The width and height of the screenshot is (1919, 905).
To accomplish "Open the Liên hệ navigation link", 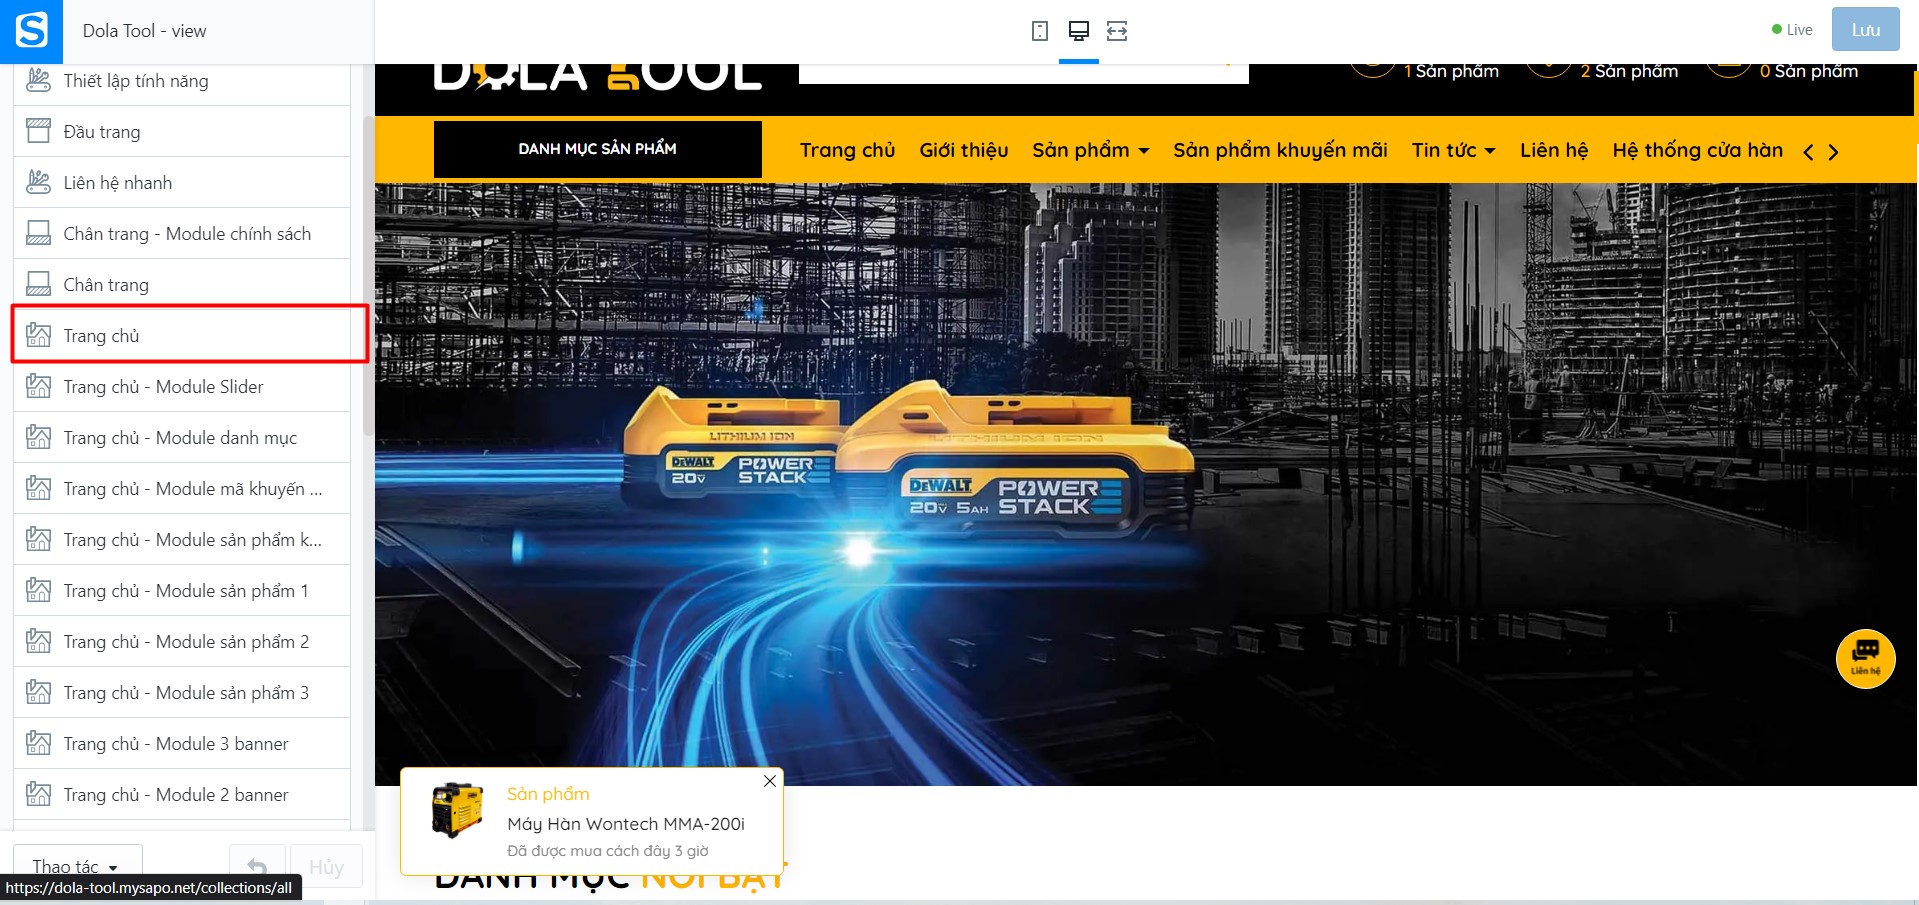I will coord(1554,150).
